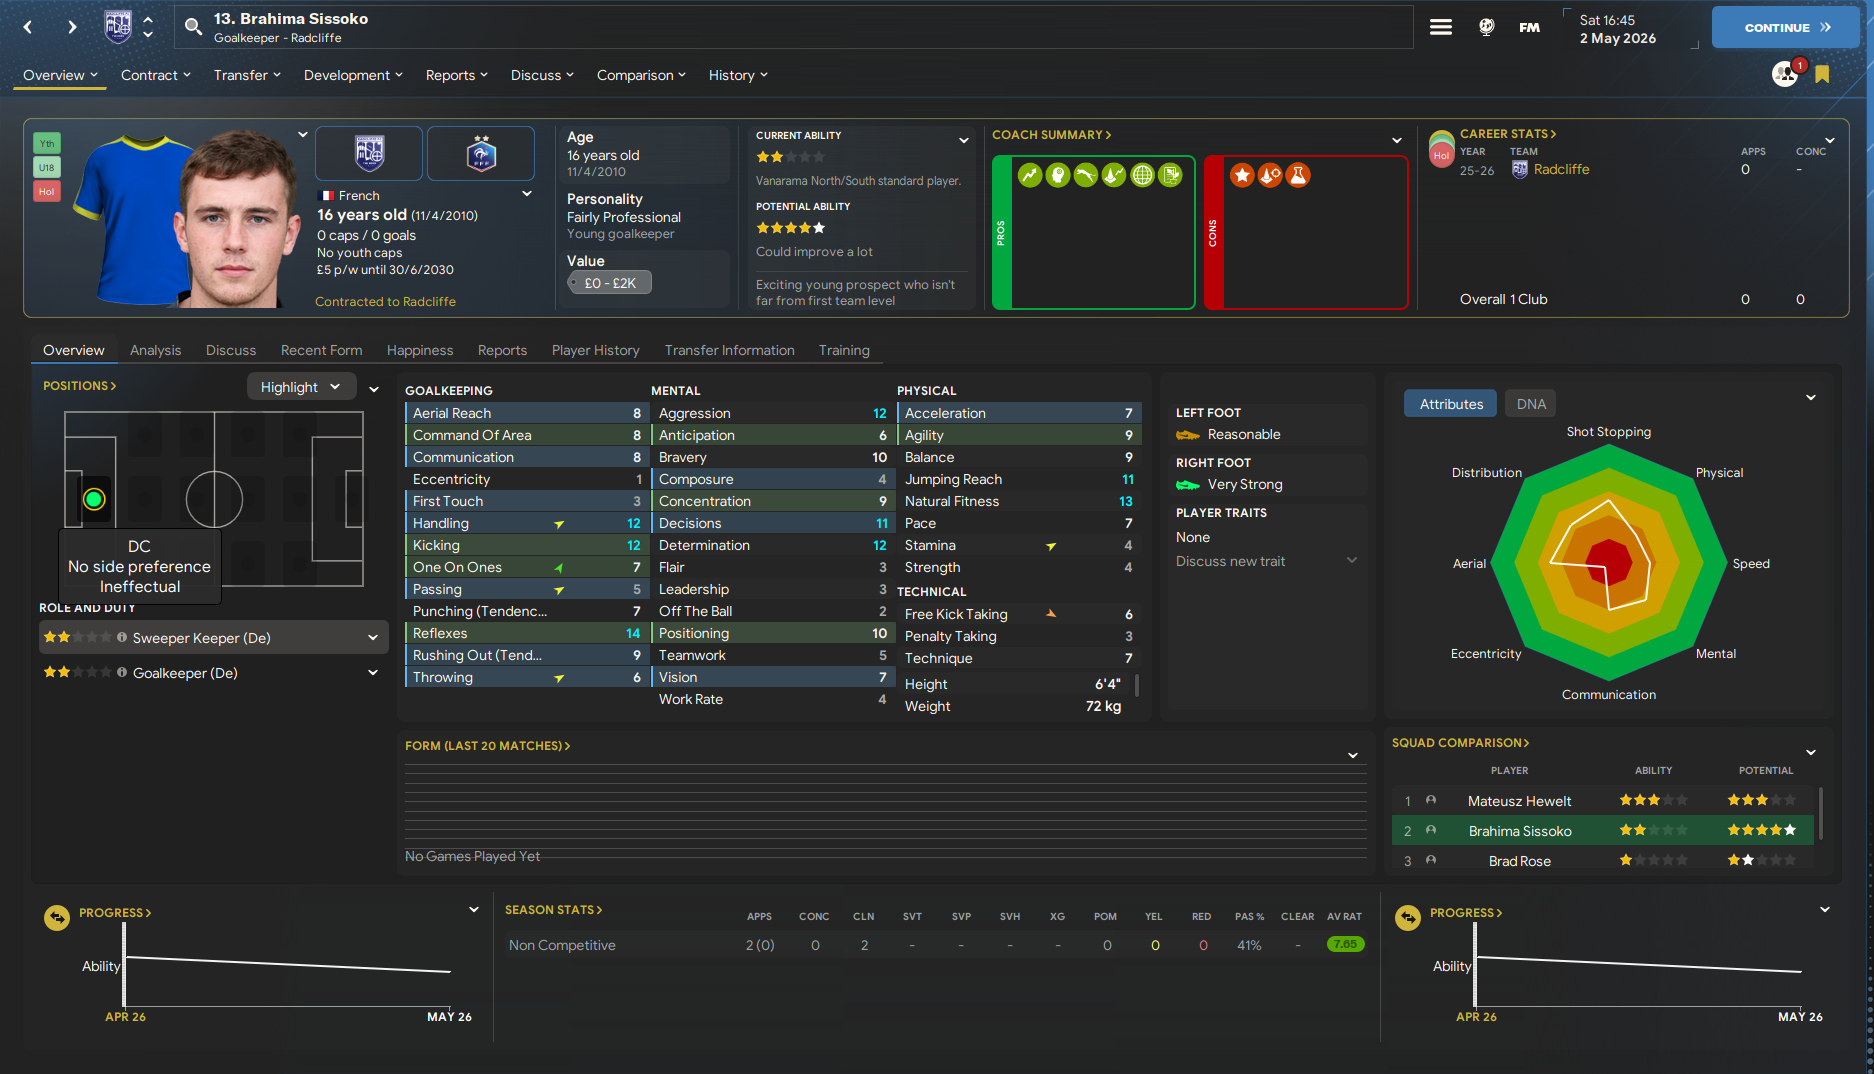Switch to the Recent Form tab
Screen dimensions: 1874x1074
tap(321, 350)
